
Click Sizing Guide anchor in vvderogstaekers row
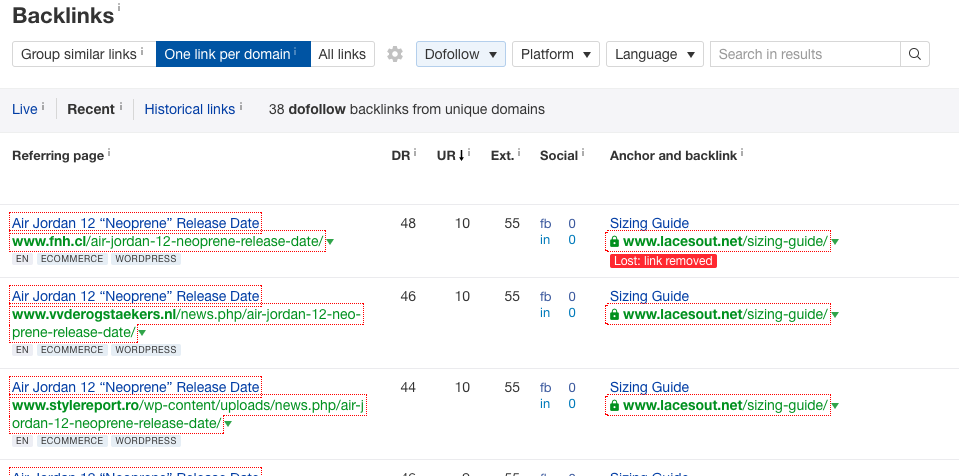pos(649,296)
